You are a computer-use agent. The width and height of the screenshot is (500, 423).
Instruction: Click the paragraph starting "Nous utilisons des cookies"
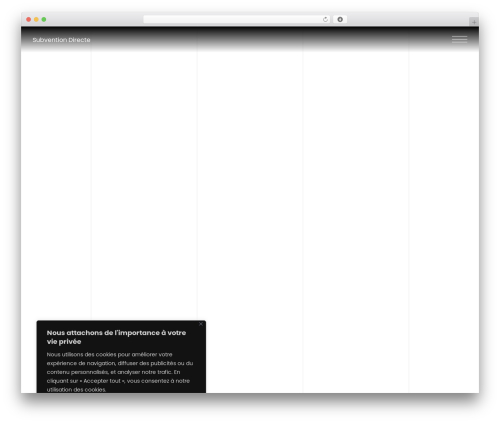[120, 372]
